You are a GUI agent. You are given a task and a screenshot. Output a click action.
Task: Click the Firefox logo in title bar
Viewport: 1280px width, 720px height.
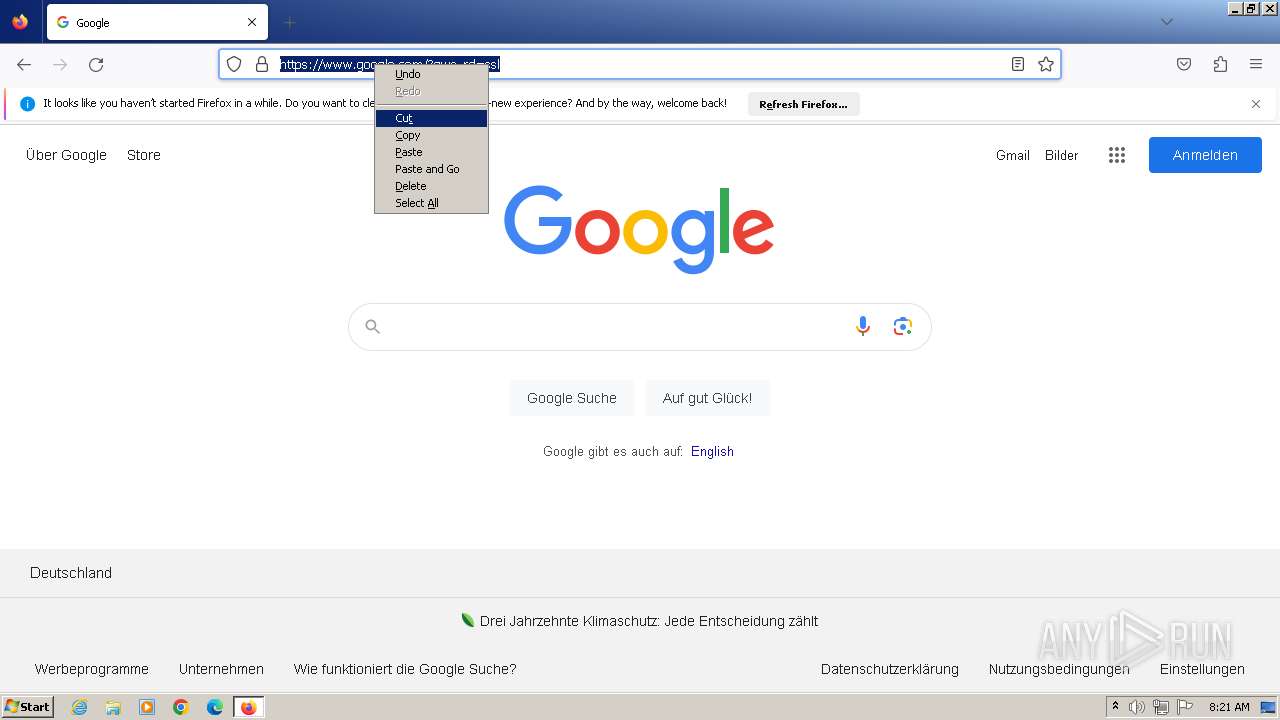tap(20, 22)
